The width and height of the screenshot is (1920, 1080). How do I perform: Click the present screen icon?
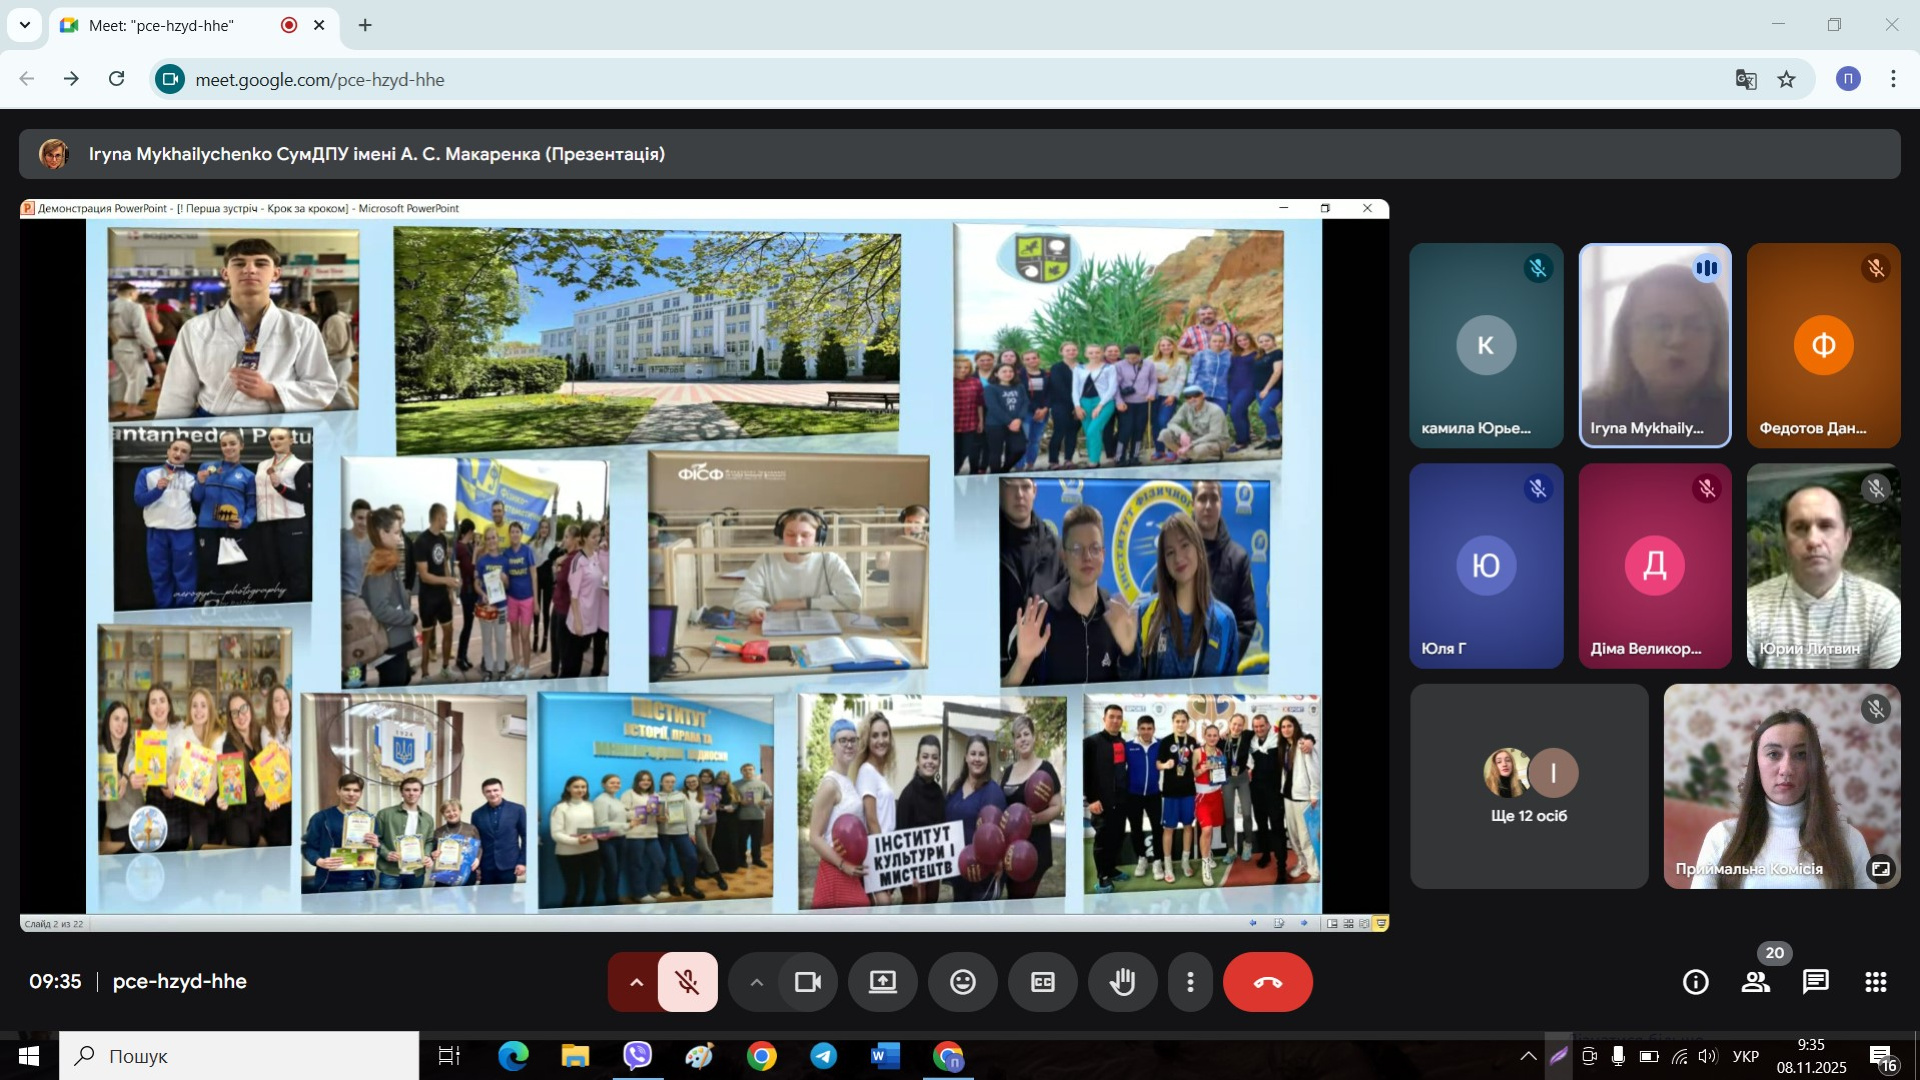(883, 982)
